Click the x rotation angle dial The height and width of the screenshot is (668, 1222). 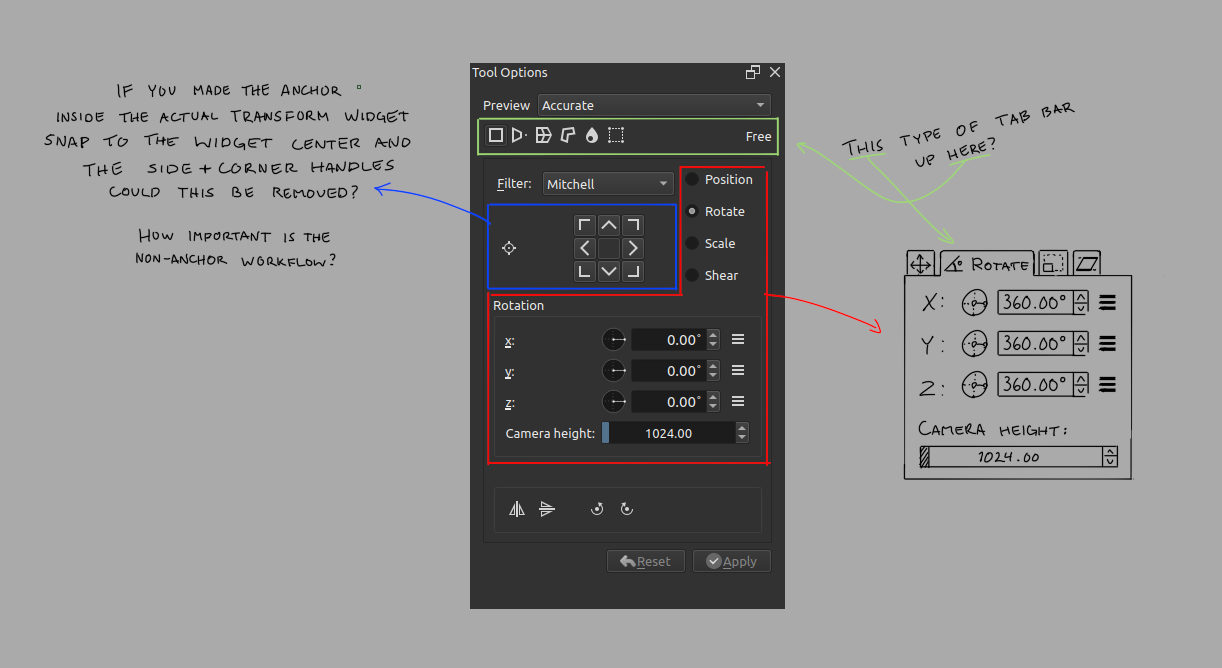614,340
